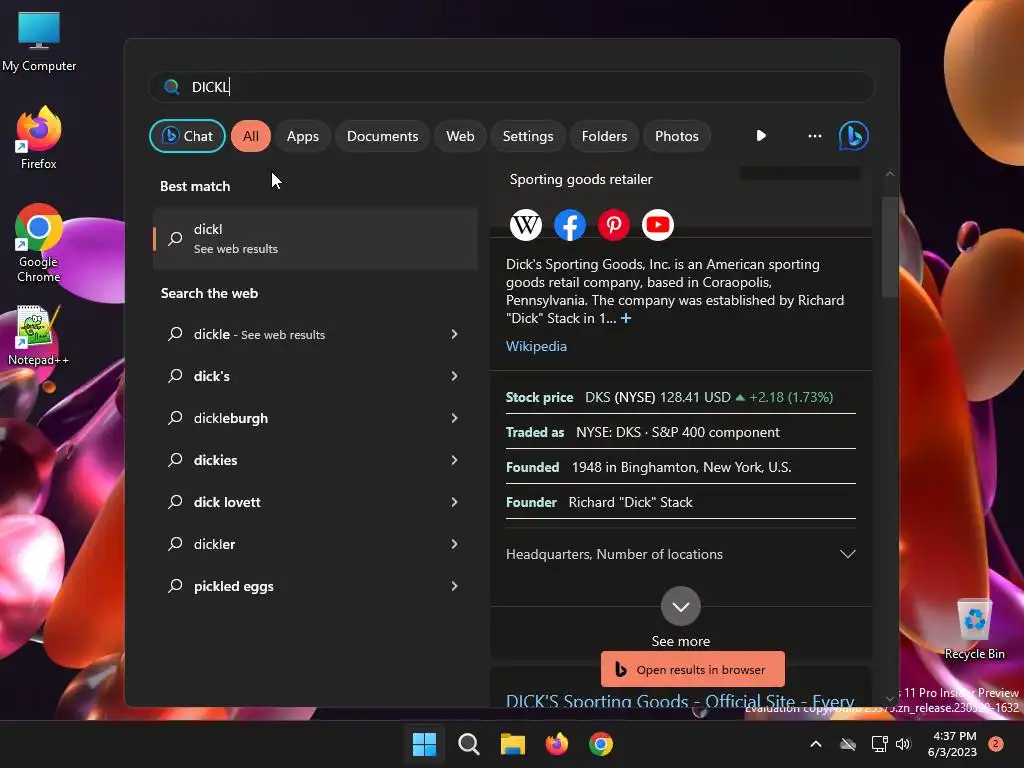Open the Facebook icon link
The image size is (1024, 768).
[x=569, y=225]
